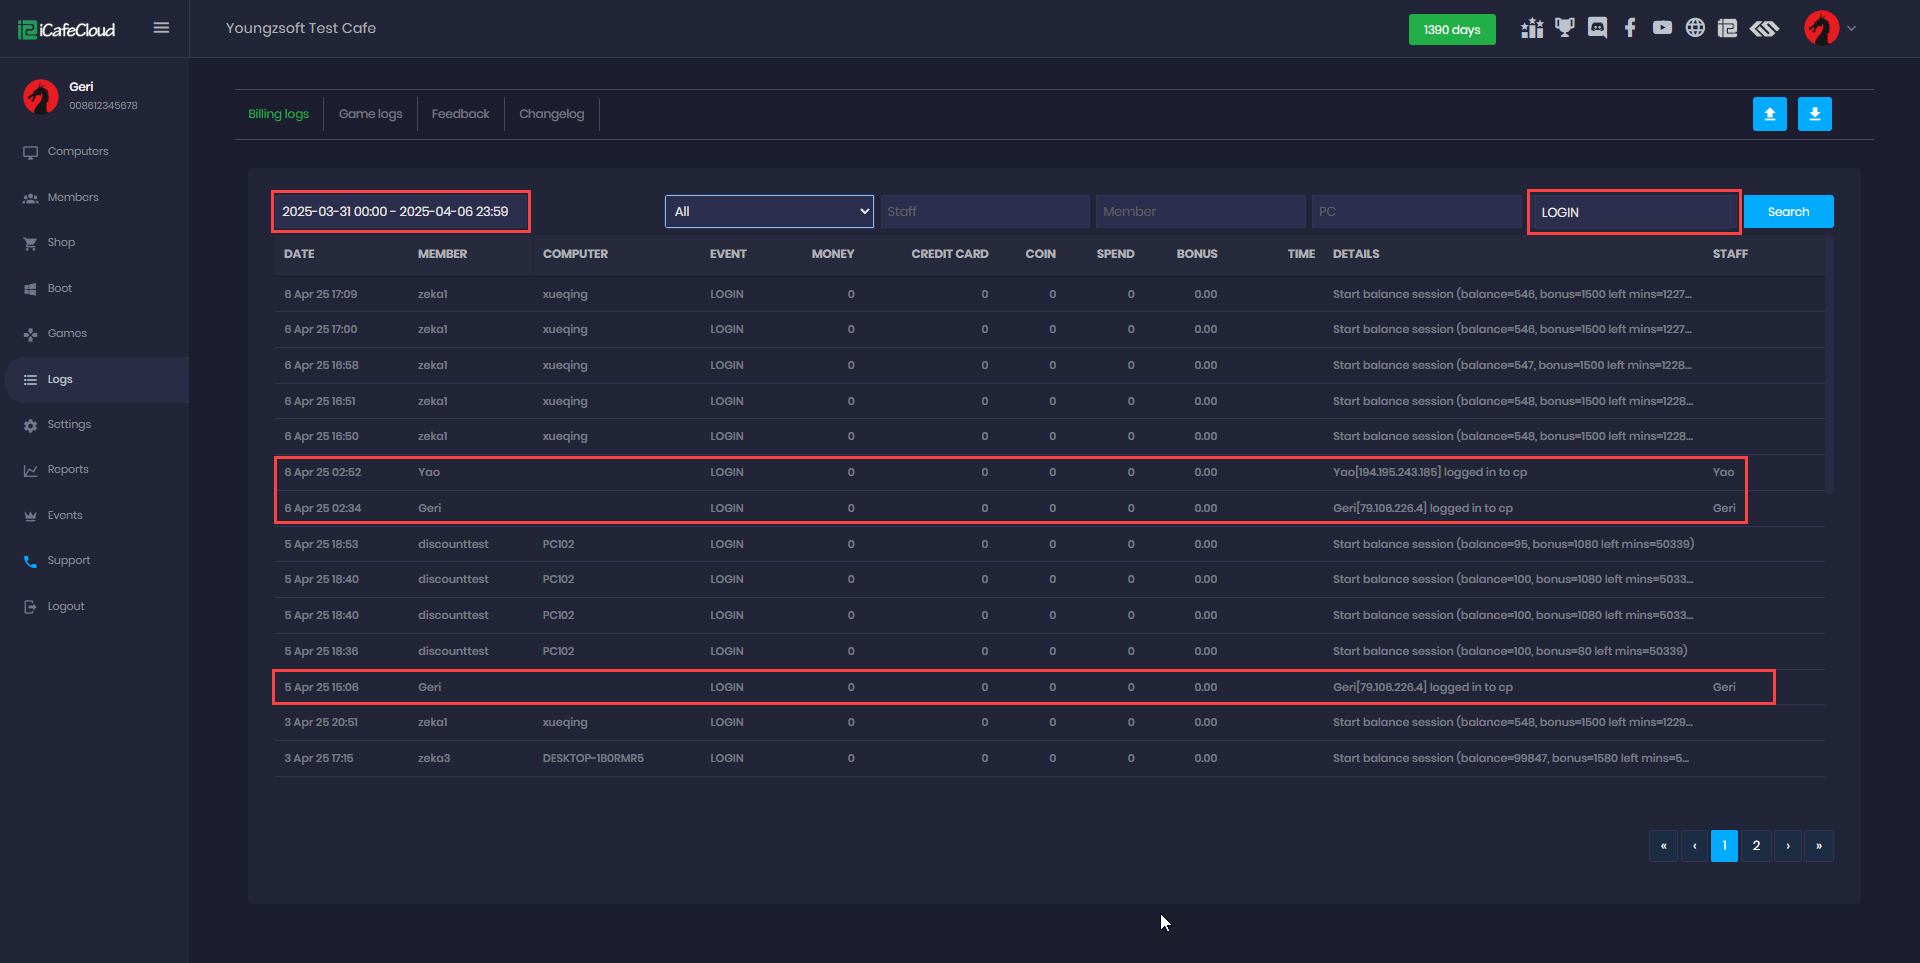Open Reports in the sidebar
The height and width of the screenshot is (963, 1920).
[68, 469]
